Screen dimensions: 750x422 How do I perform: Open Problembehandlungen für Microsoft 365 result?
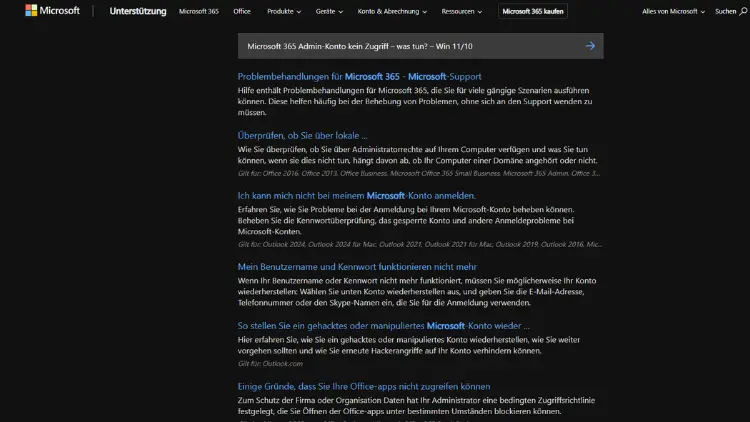(359, 77)
